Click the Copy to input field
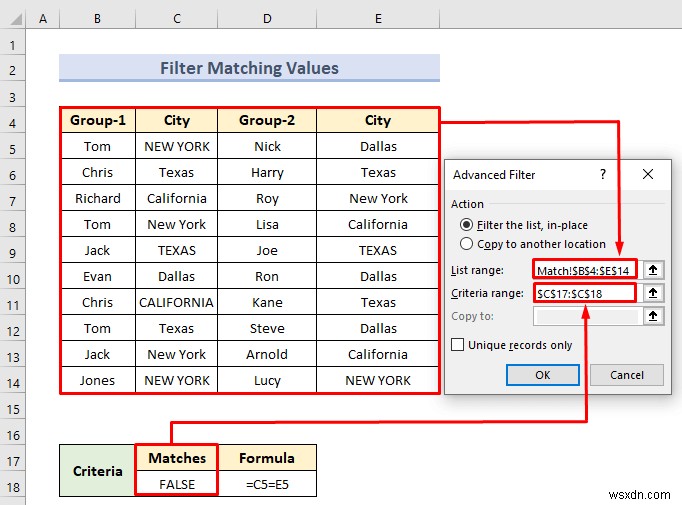Viewport: 682px width, 505px height. tap(587, 316)
